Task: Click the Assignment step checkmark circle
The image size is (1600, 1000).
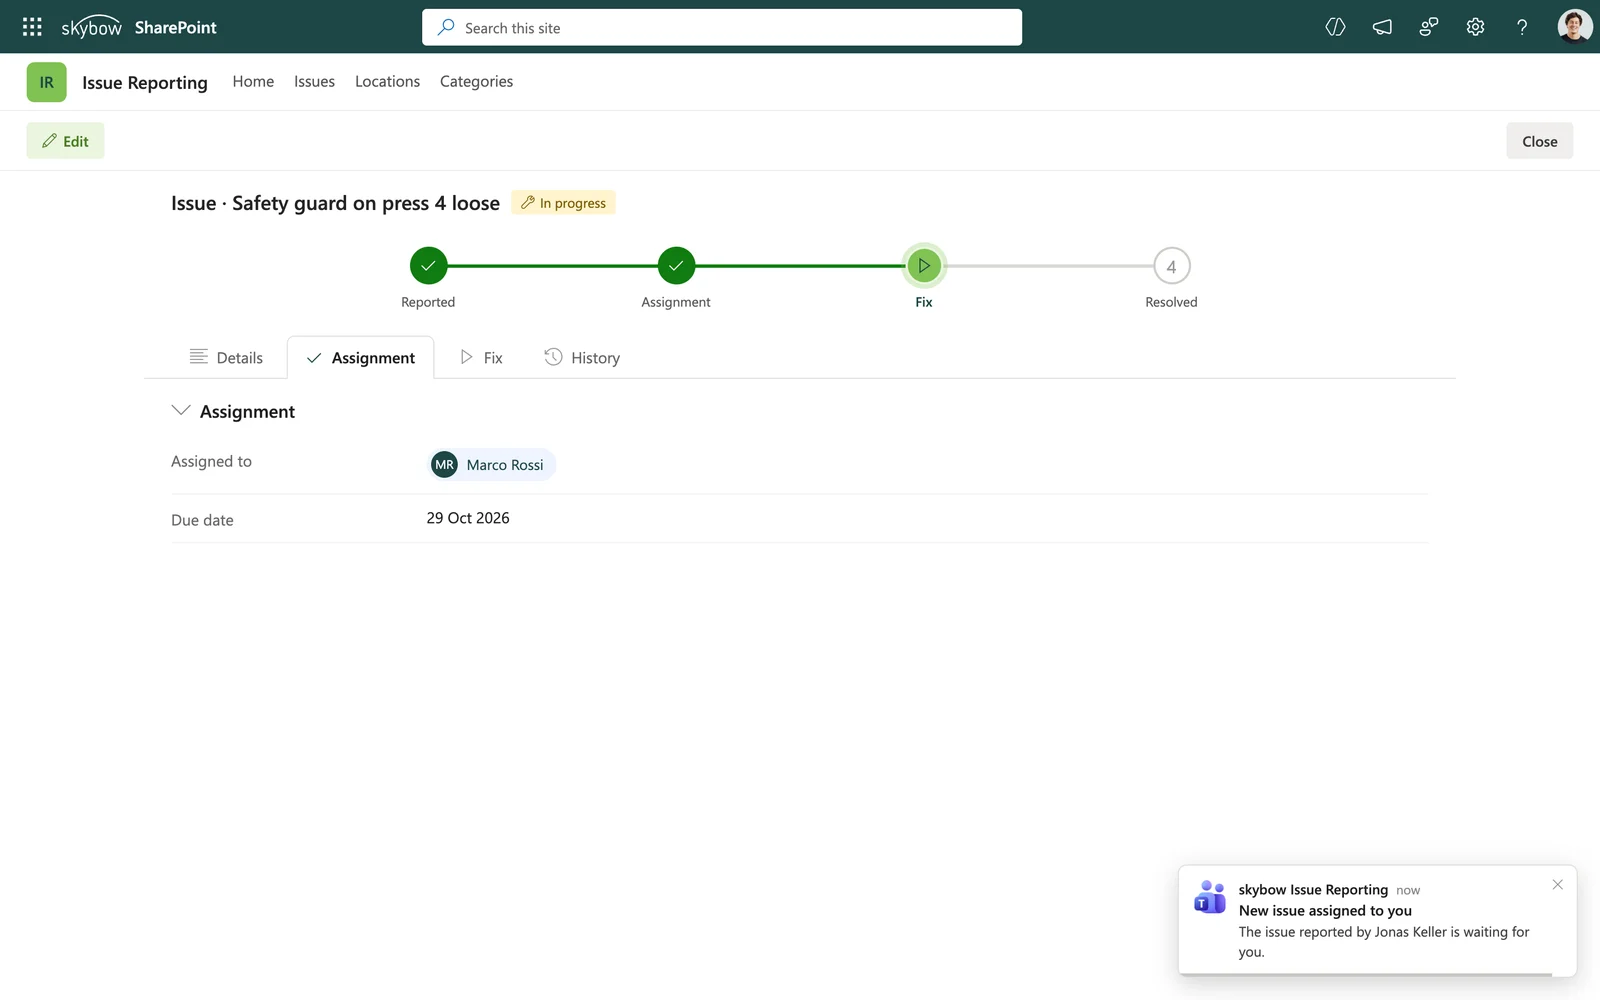Action: (676, 266)
